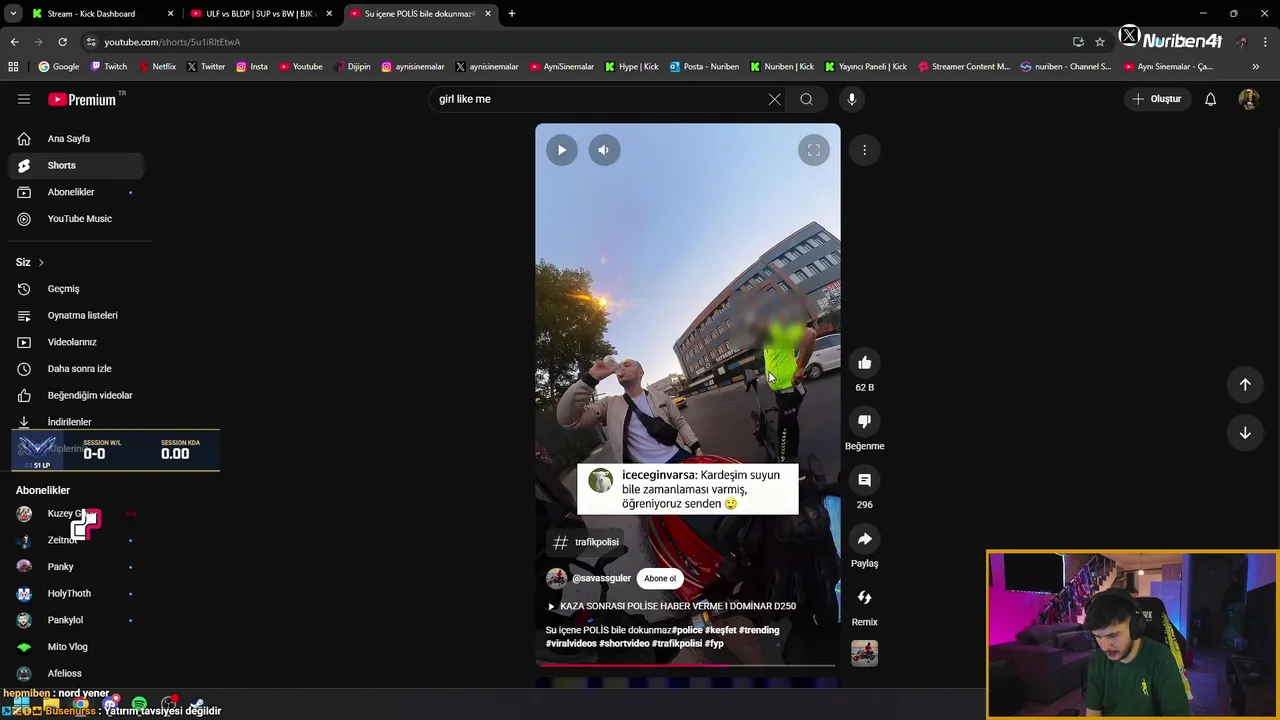Select Shorts in the sidebar
The height and width of the screenshot is (720, 1280).
point(76,165)
